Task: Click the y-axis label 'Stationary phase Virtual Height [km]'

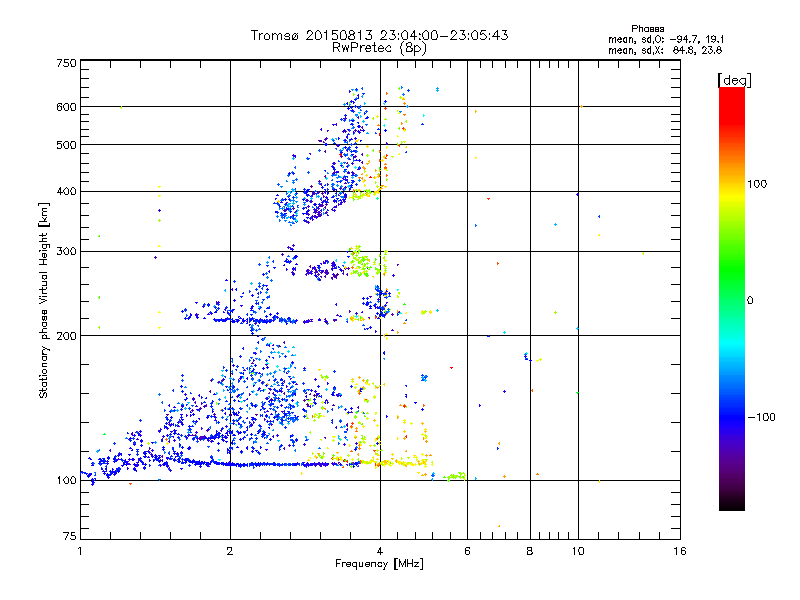Action: pyautogui.click(x=43, y=301)
